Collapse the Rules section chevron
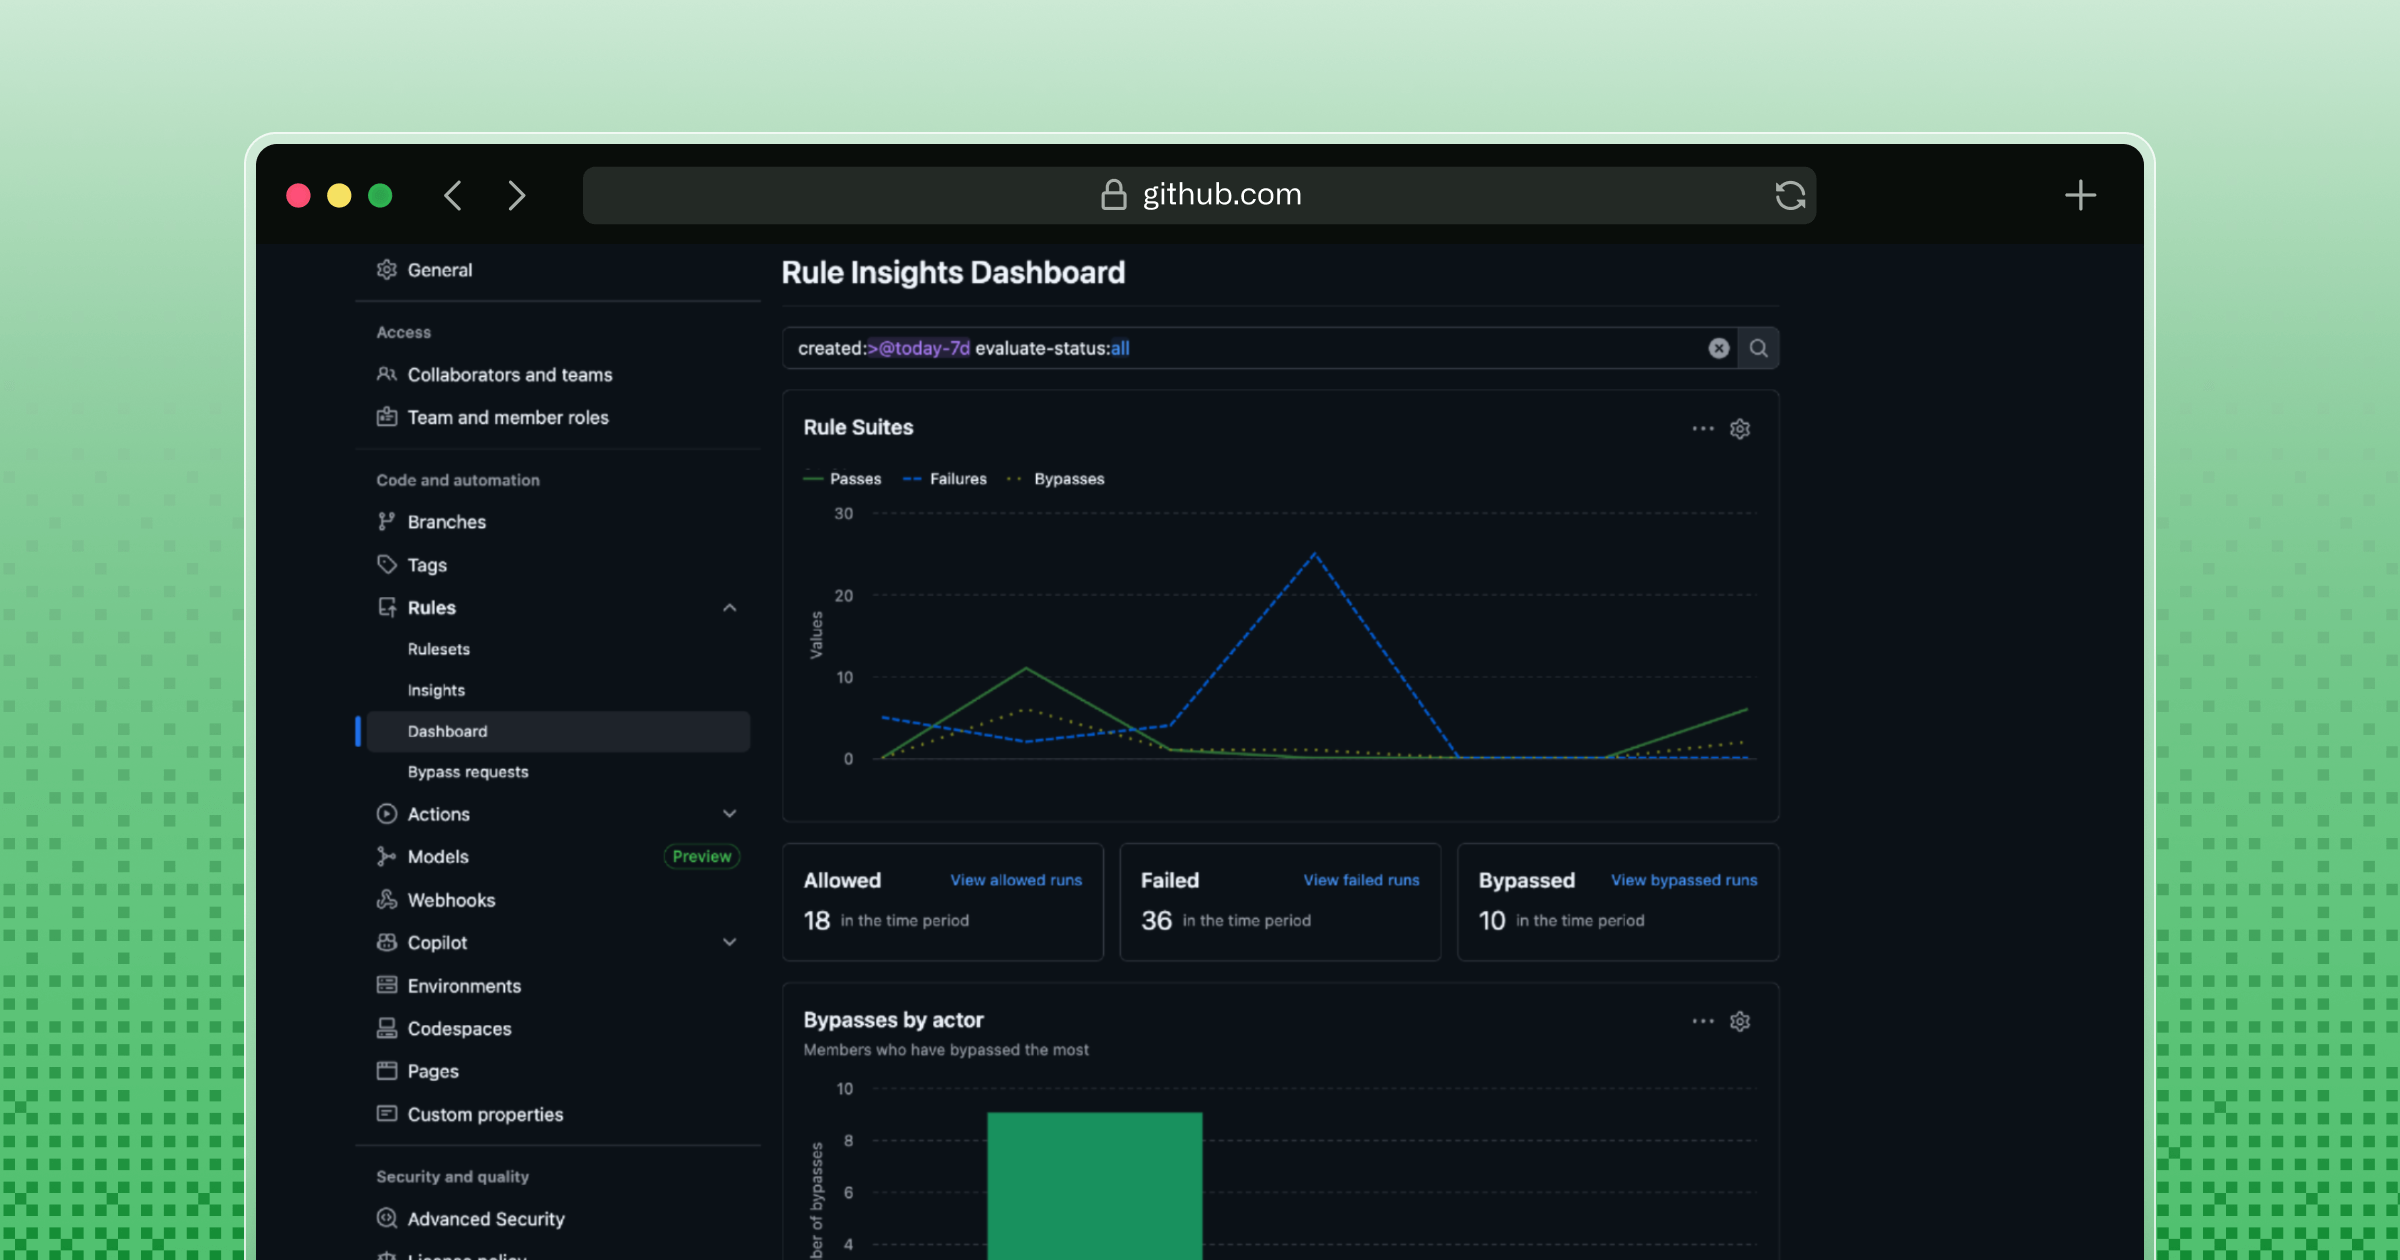This screenshot has width=2400, height=1260. [729, 607]
